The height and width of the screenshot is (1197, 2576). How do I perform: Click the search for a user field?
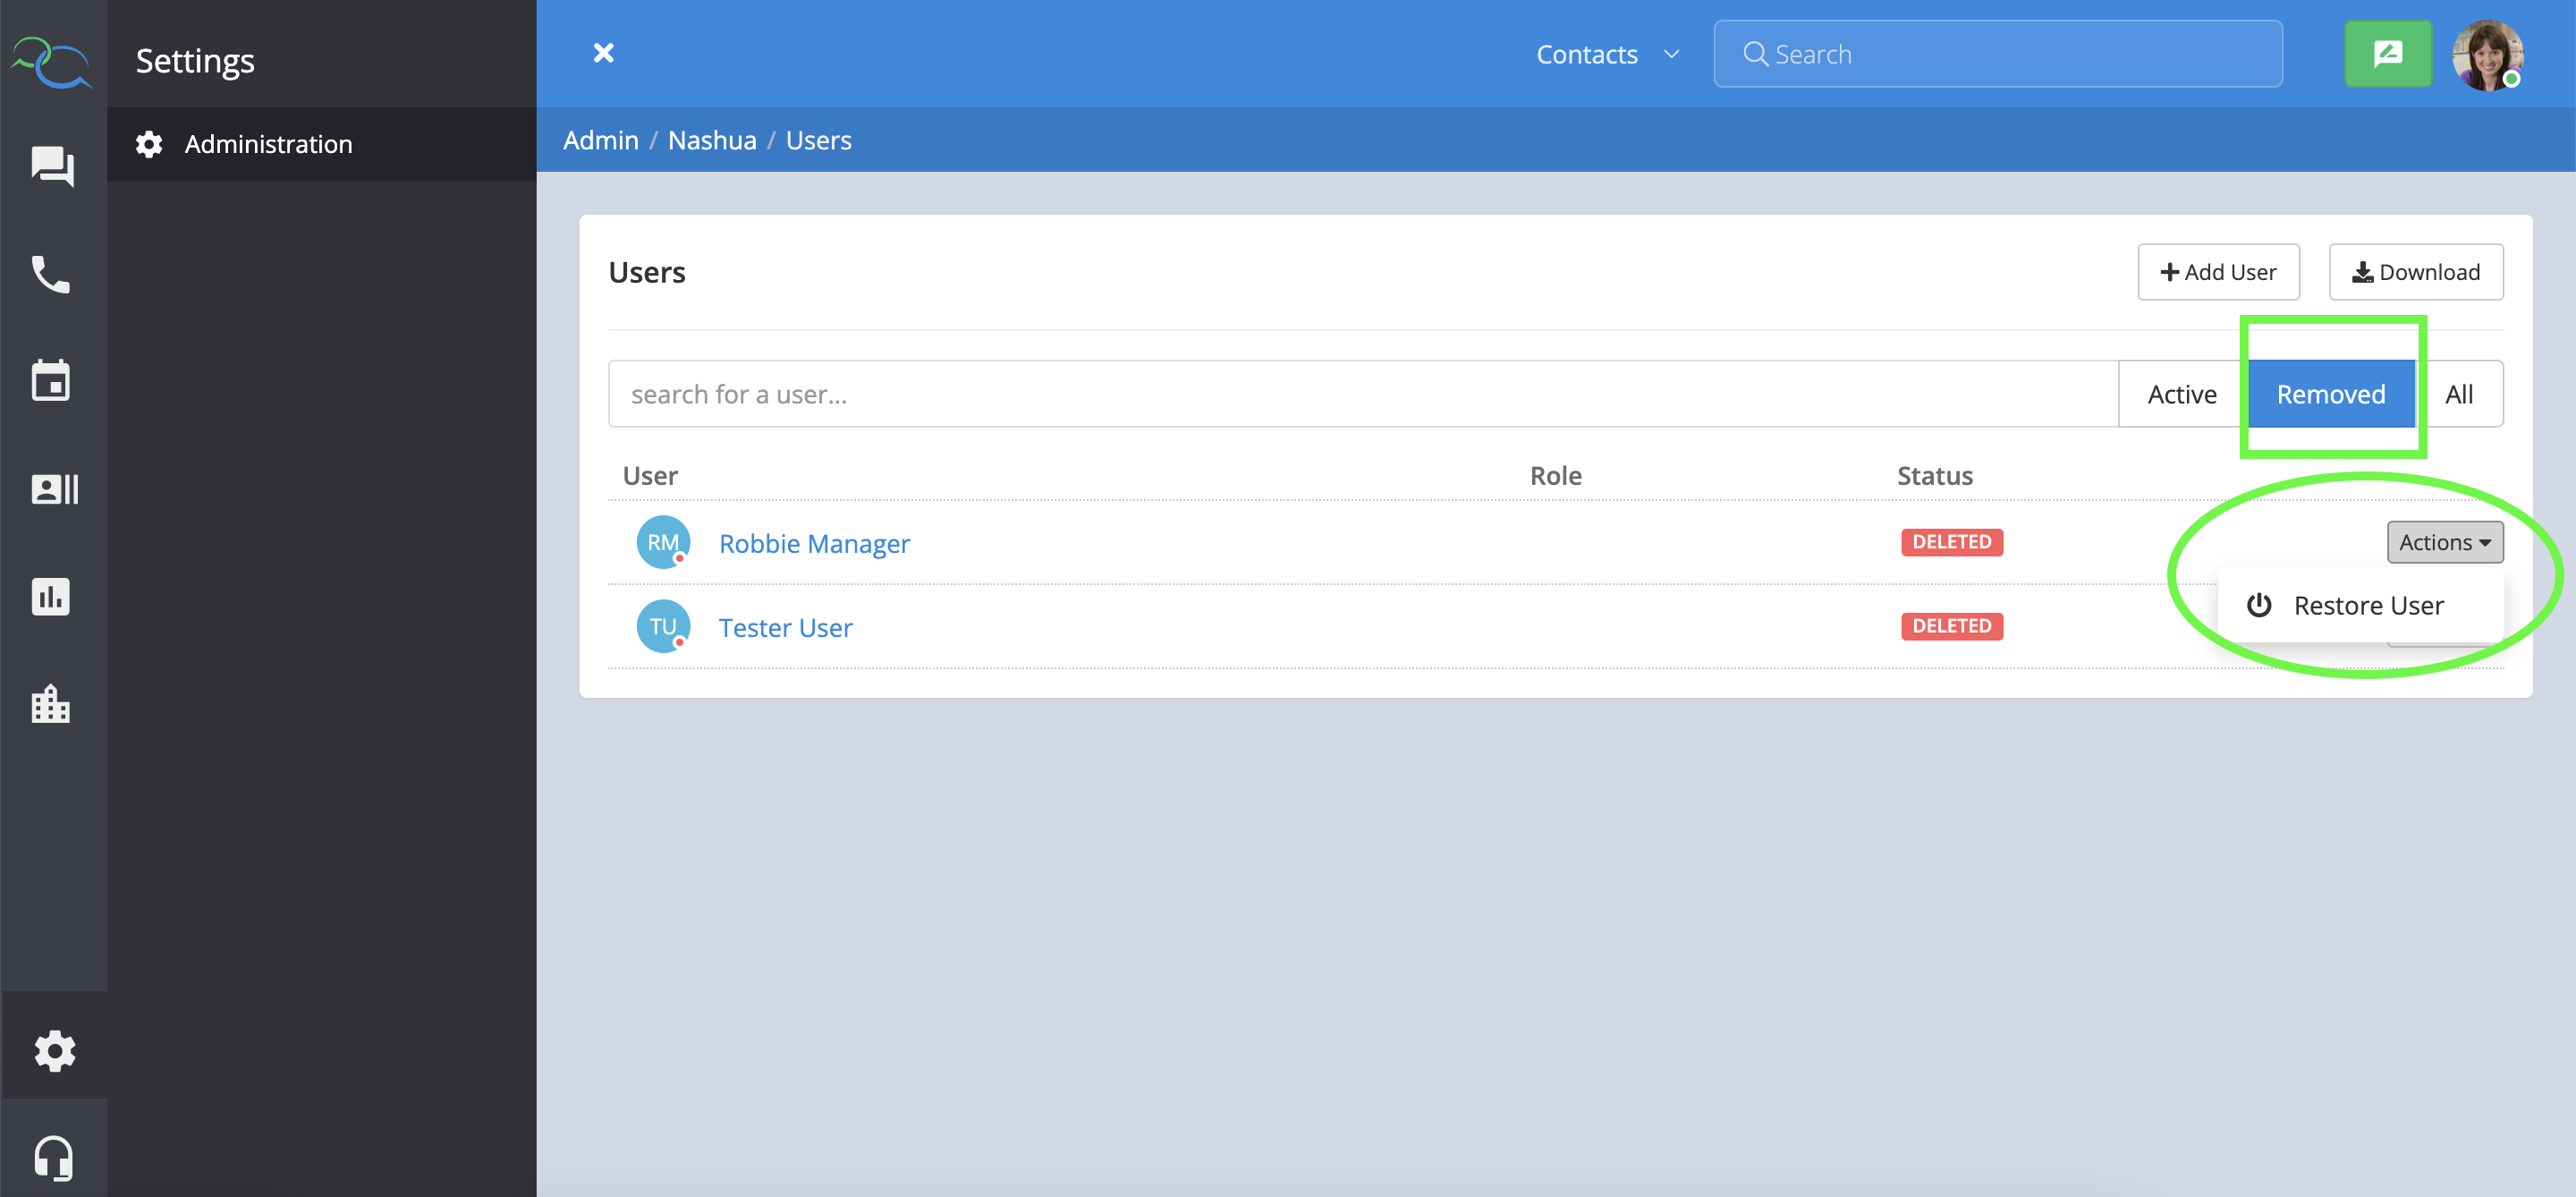click(x=1363, y=394)
